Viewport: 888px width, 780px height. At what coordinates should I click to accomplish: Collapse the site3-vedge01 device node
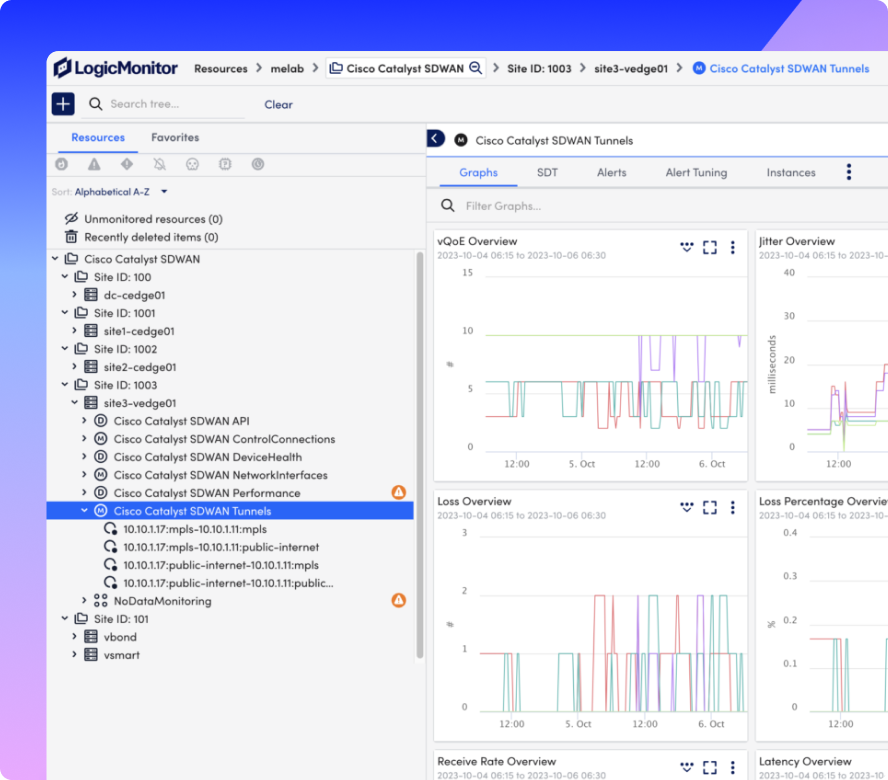tap(74, 402)
